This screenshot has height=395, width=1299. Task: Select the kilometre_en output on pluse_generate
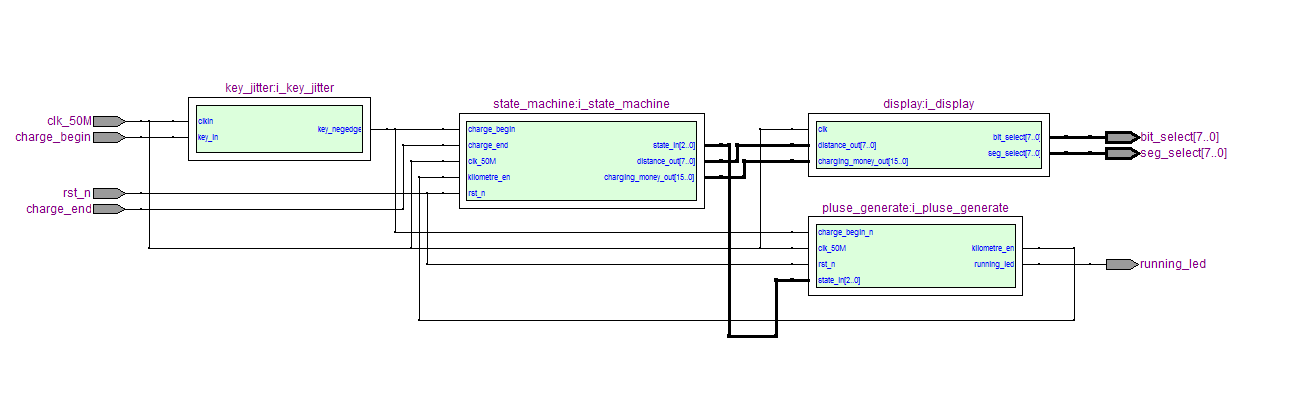click(x=993, y=248)
